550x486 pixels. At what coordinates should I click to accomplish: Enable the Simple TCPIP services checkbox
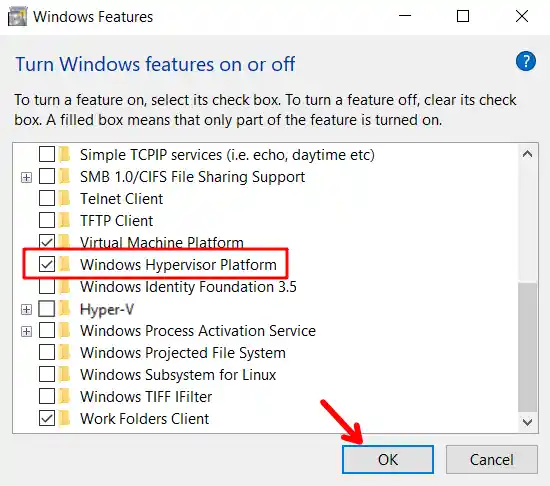click(x=47, y=154)
